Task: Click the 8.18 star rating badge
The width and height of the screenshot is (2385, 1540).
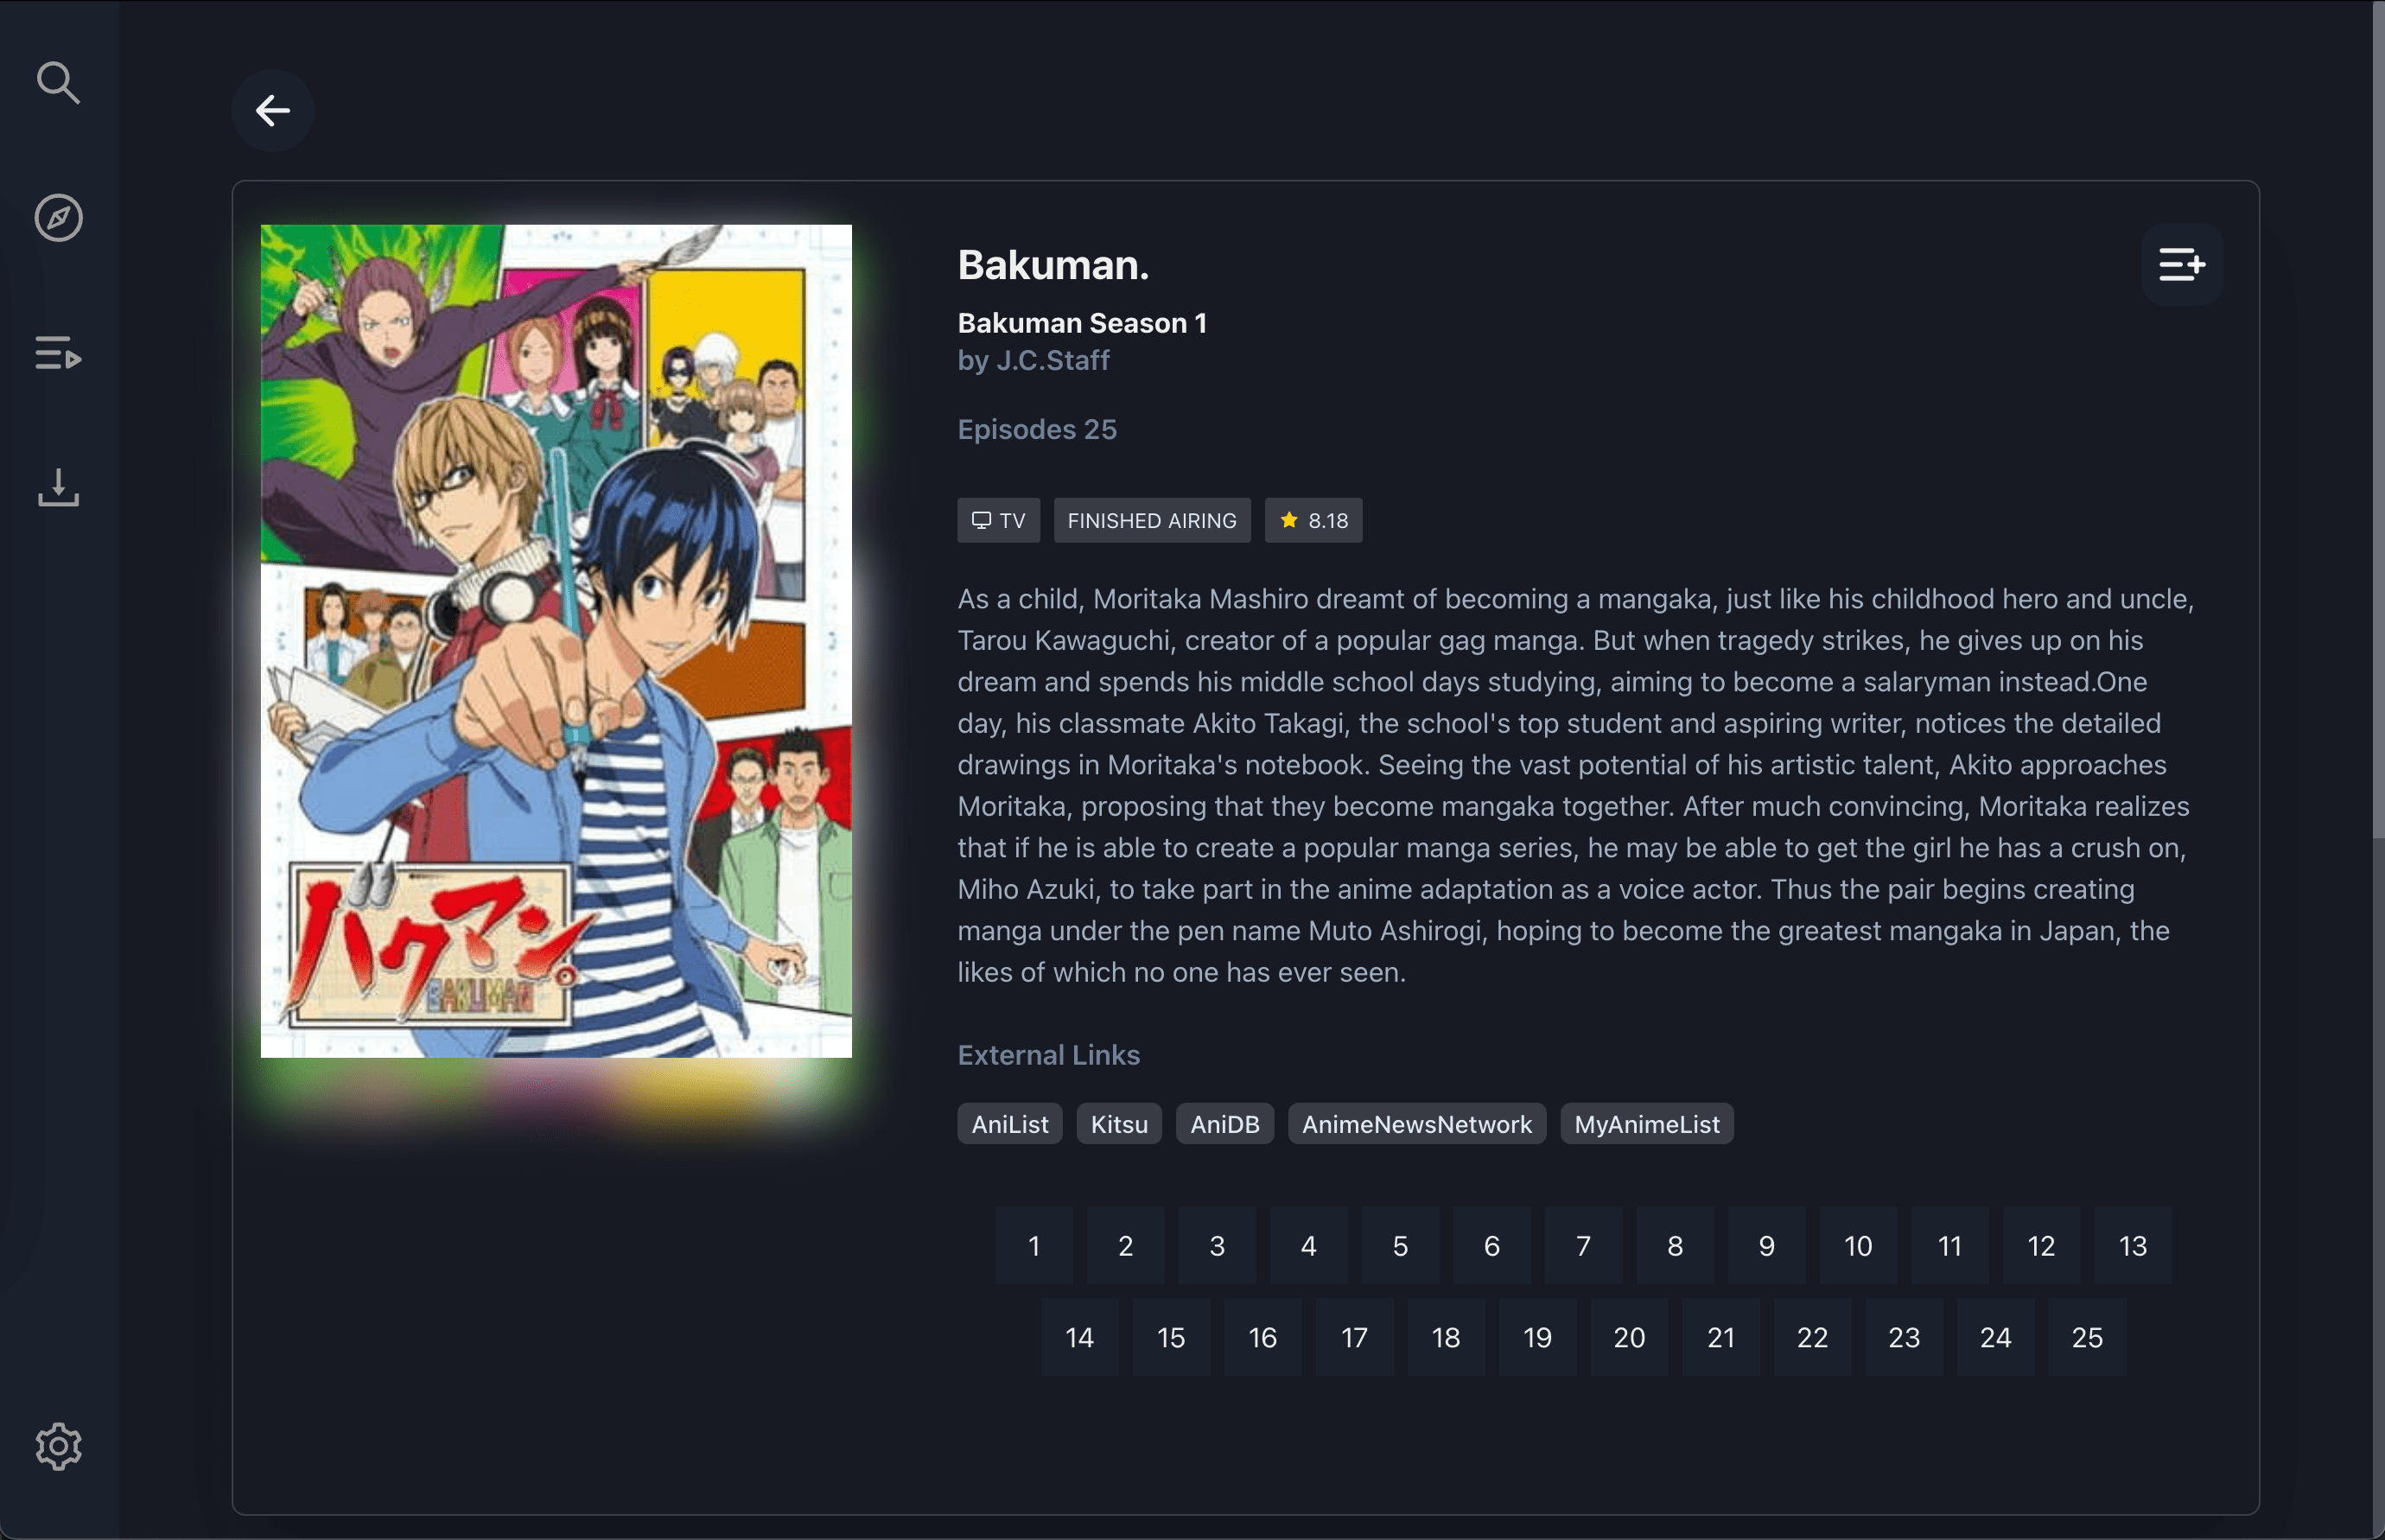Action: [1313, 521]
